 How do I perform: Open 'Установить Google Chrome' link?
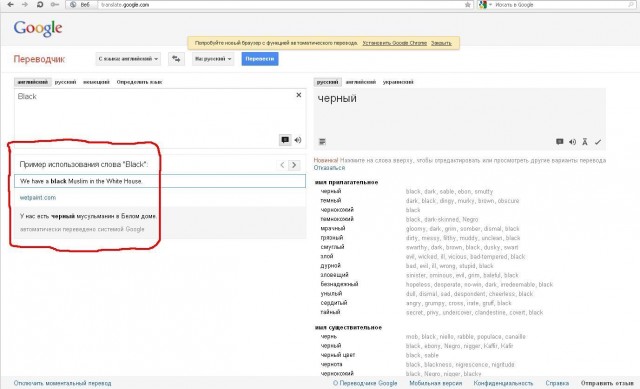(394, 43)
